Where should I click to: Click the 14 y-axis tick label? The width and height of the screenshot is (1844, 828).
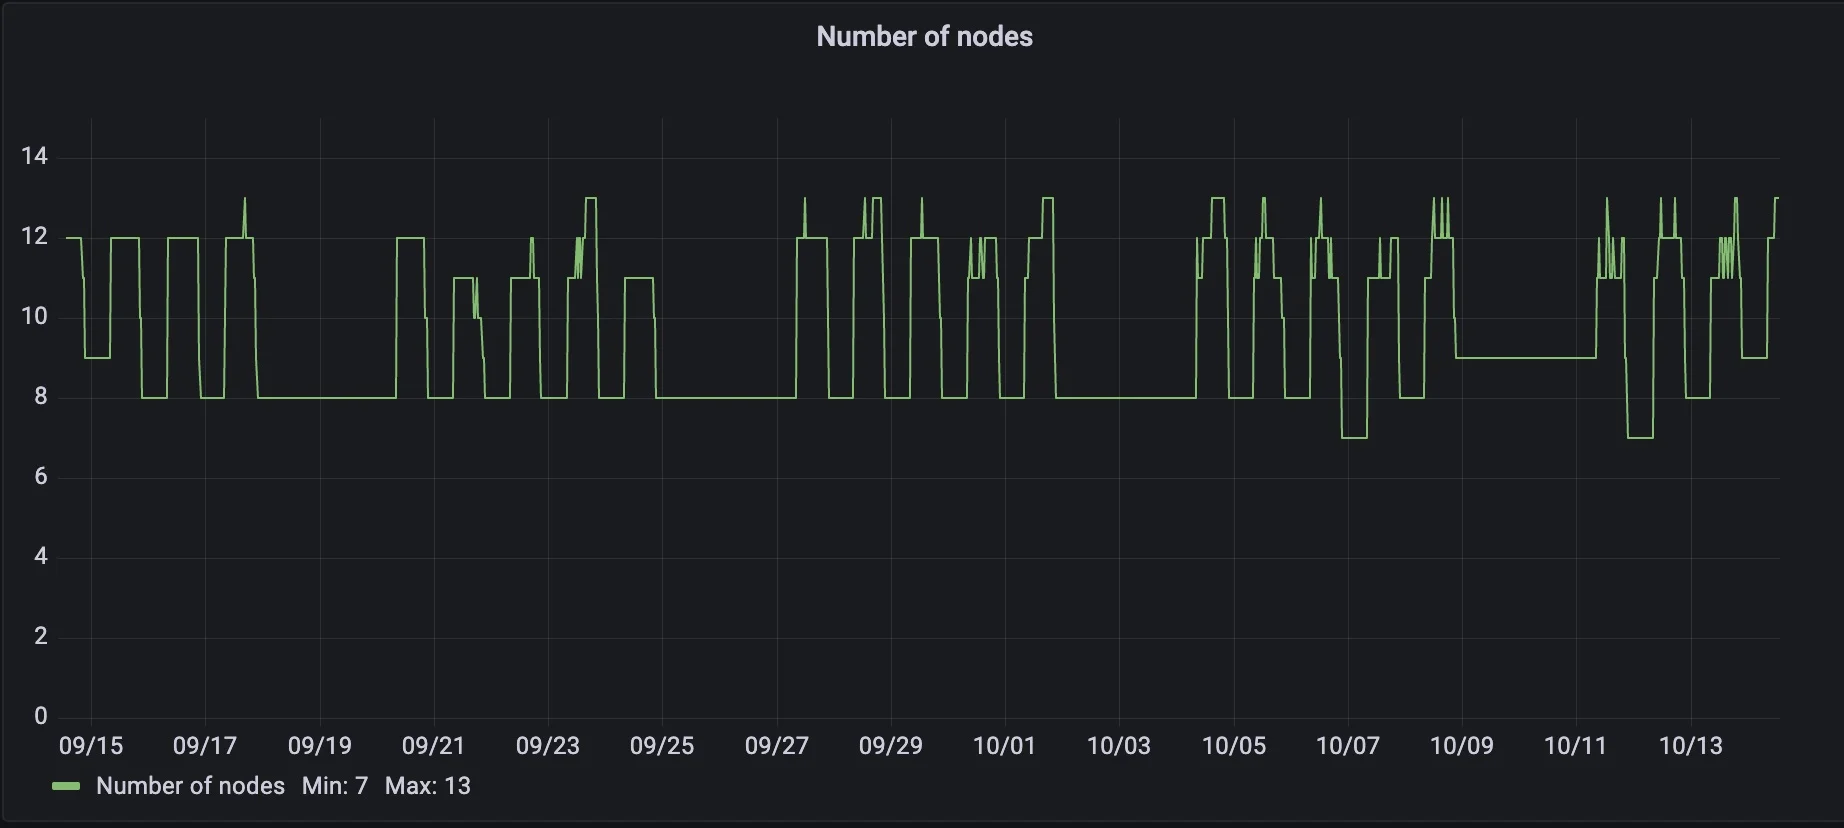tap(34, 156)
